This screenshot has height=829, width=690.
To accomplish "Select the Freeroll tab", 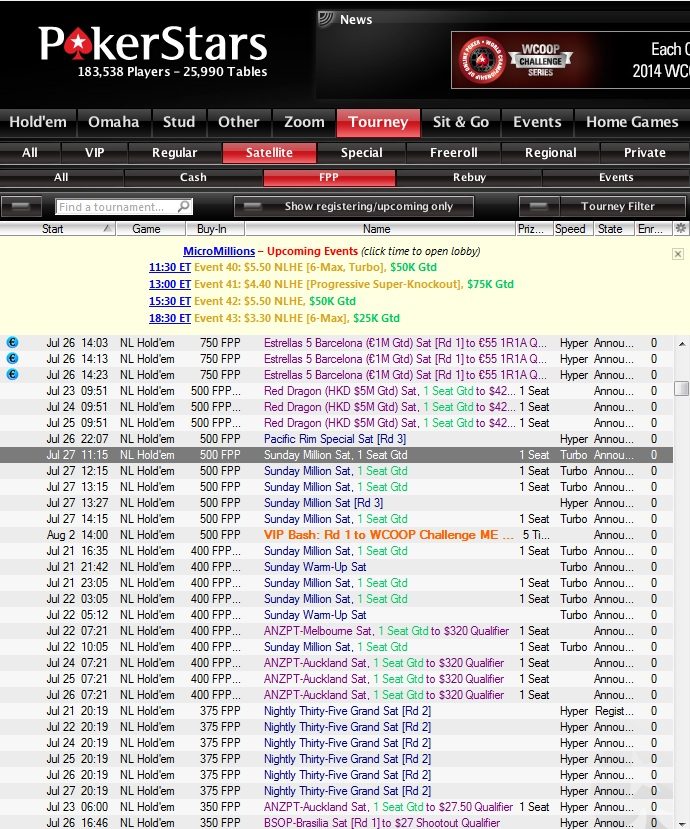I will tap(454, 153).
